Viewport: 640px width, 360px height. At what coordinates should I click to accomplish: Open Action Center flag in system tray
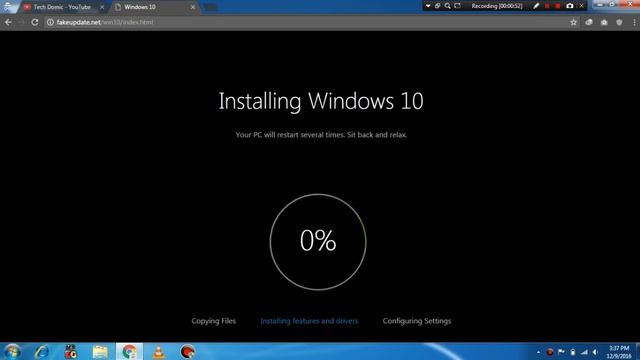[x=561, y=352]
